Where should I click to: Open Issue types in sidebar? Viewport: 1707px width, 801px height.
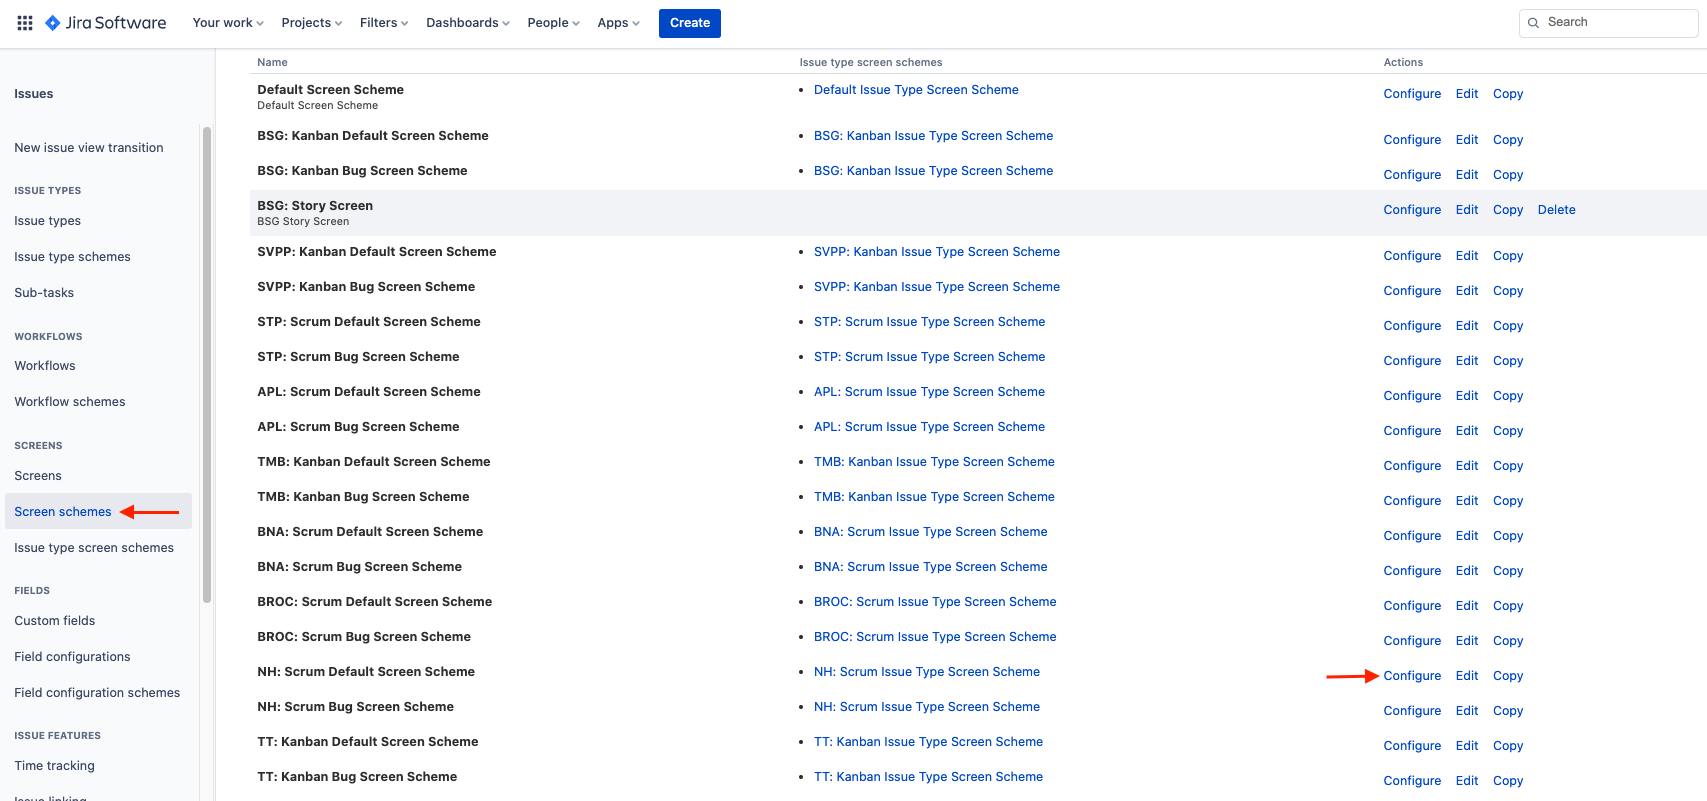tap(48, 221)
